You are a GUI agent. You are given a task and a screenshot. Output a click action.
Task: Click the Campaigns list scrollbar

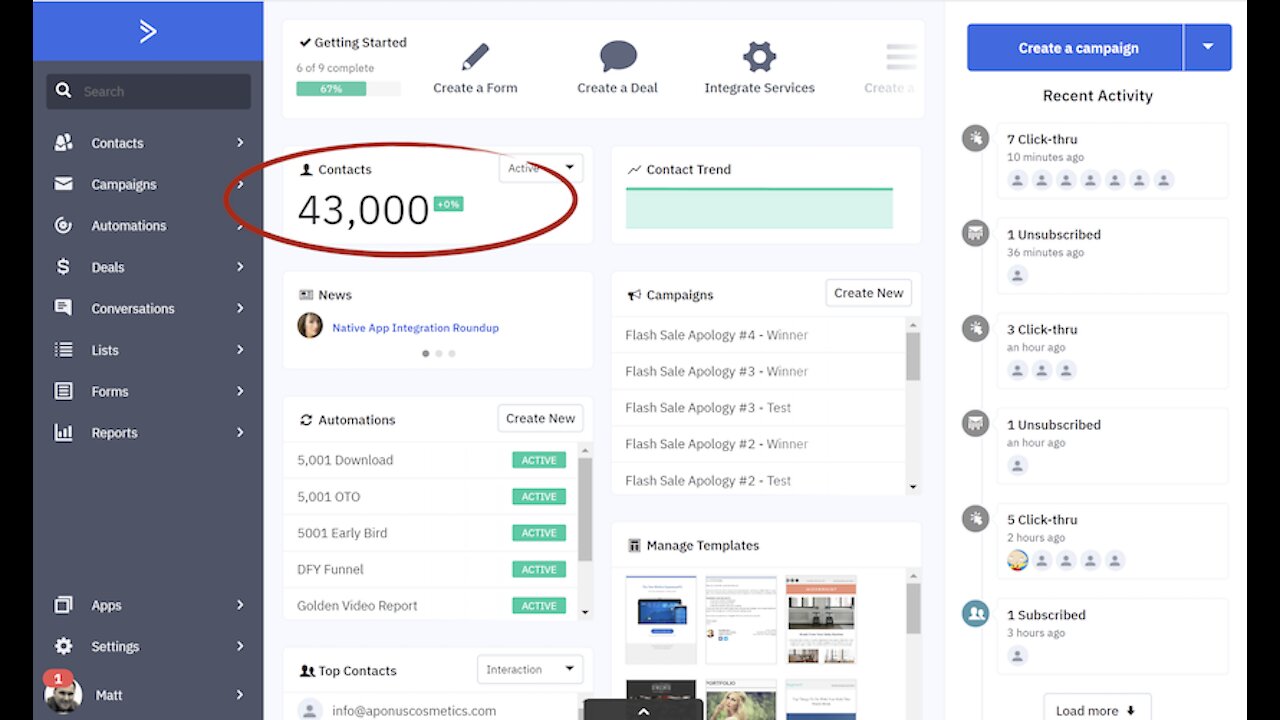pyautogui.click(x=913, y=357)
